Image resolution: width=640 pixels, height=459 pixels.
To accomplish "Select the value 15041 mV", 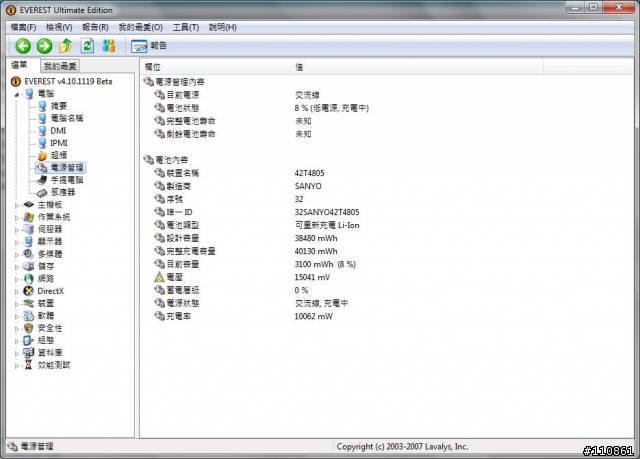I will point(312,277).
